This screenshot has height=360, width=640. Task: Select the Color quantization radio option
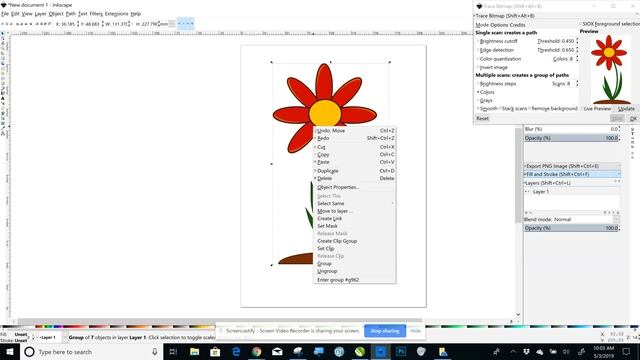click(478, 59)
